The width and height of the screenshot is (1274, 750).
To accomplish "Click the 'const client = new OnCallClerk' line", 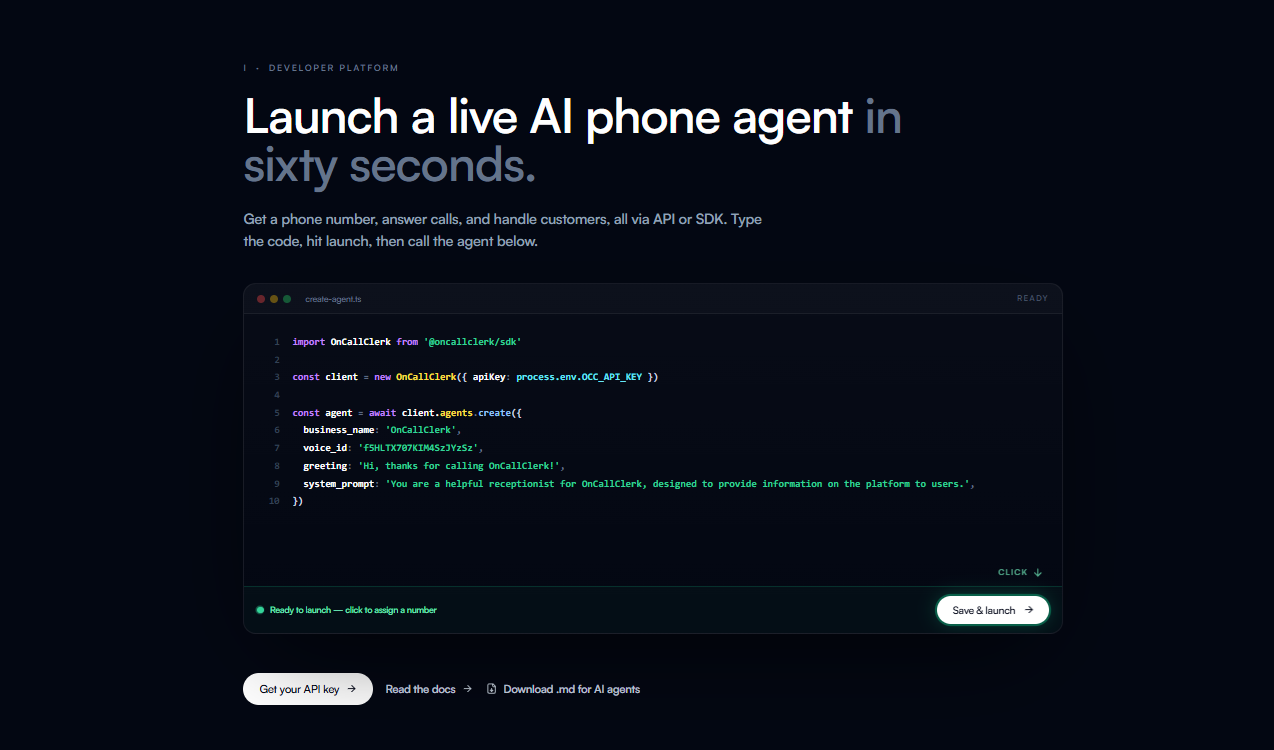I will 475,377.
